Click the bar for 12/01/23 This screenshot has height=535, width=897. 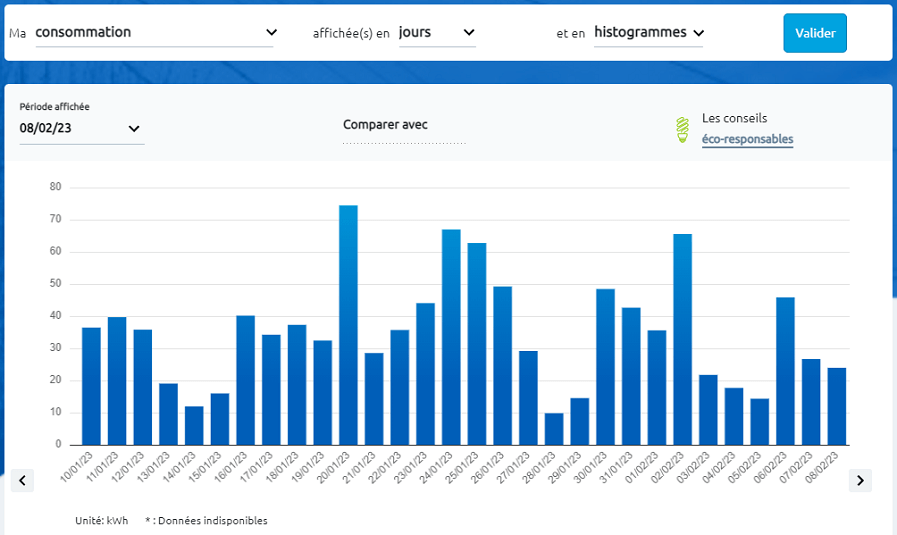click(142, 387)
